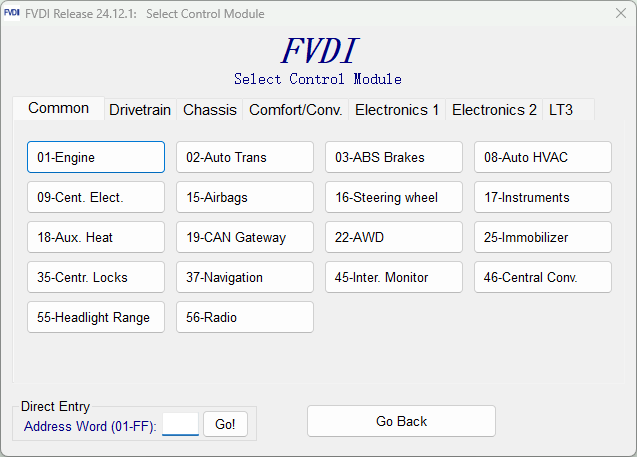This screenshot has height=457, width=637.
Task: Select the 25-Immobilizer module
Action: (x=543, y=237)
